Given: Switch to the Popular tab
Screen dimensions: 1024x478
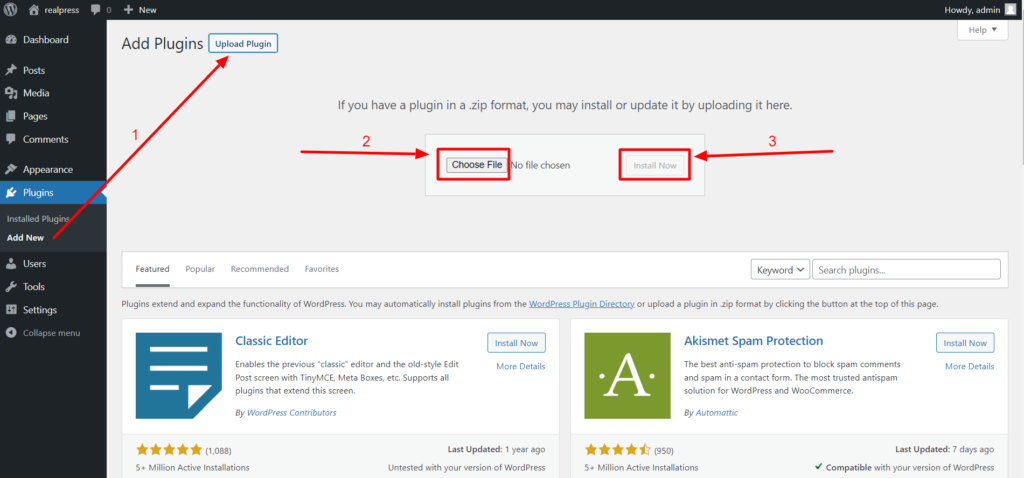Looking at the screenshot, I should [x=200, y=269].
